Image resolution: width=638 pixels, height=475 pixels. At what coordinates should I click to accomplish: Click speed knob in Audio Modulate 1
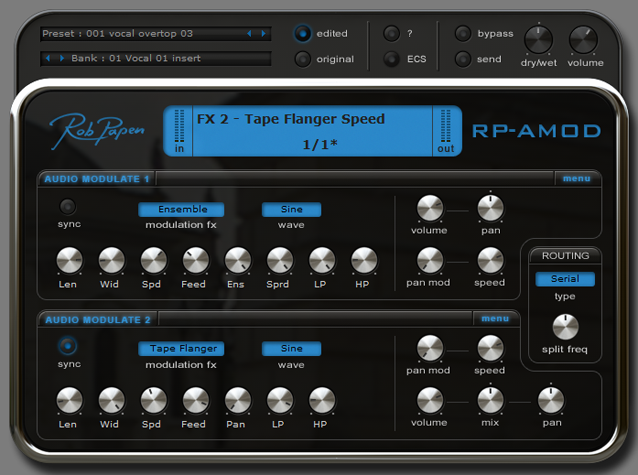coord(490,260)
